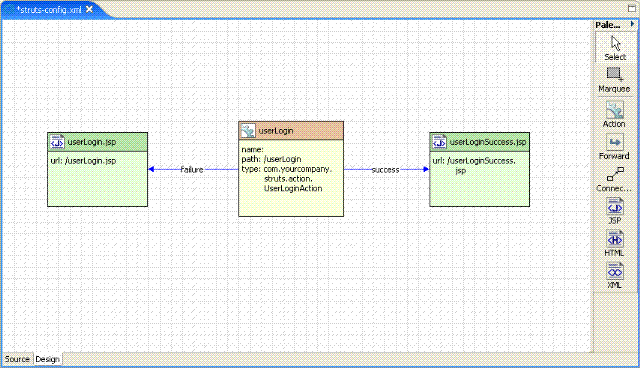Click the success arrow head at userLoginSuccess.jsp
This screenshot has height=368, width=640.
pos(426,169)
